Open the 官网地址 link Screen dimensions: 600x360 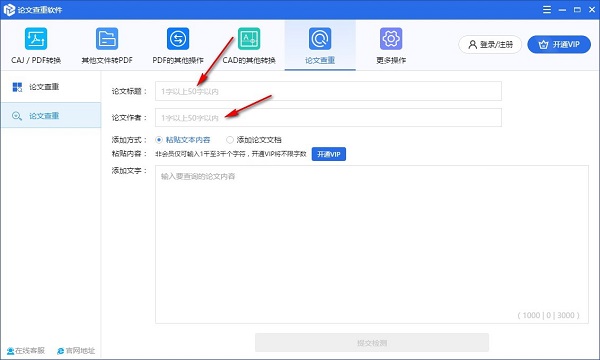pyautogui.click(x=76, y=350)
